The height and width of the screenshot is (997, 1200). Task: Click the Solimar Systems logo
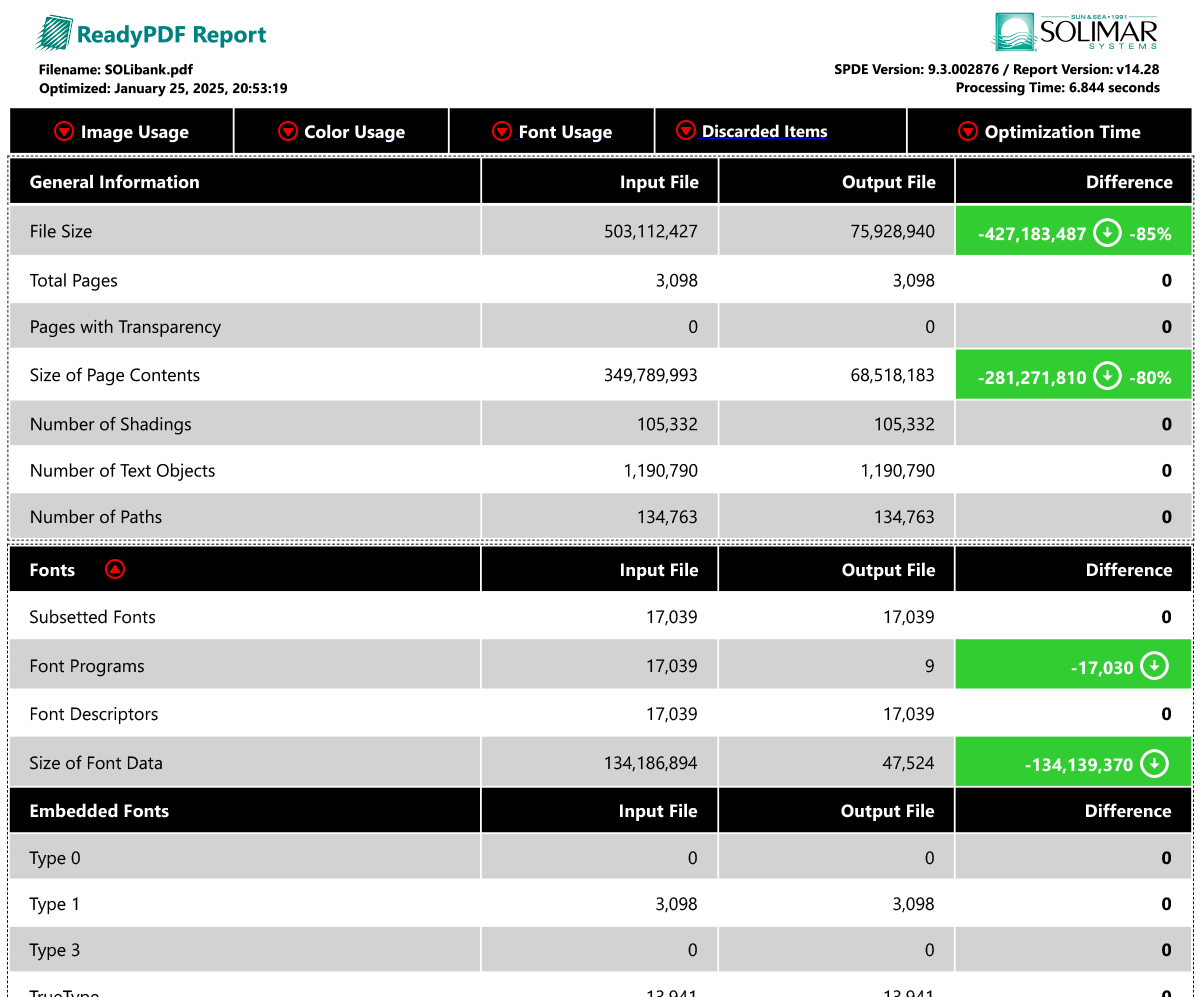coord(1075,32)
